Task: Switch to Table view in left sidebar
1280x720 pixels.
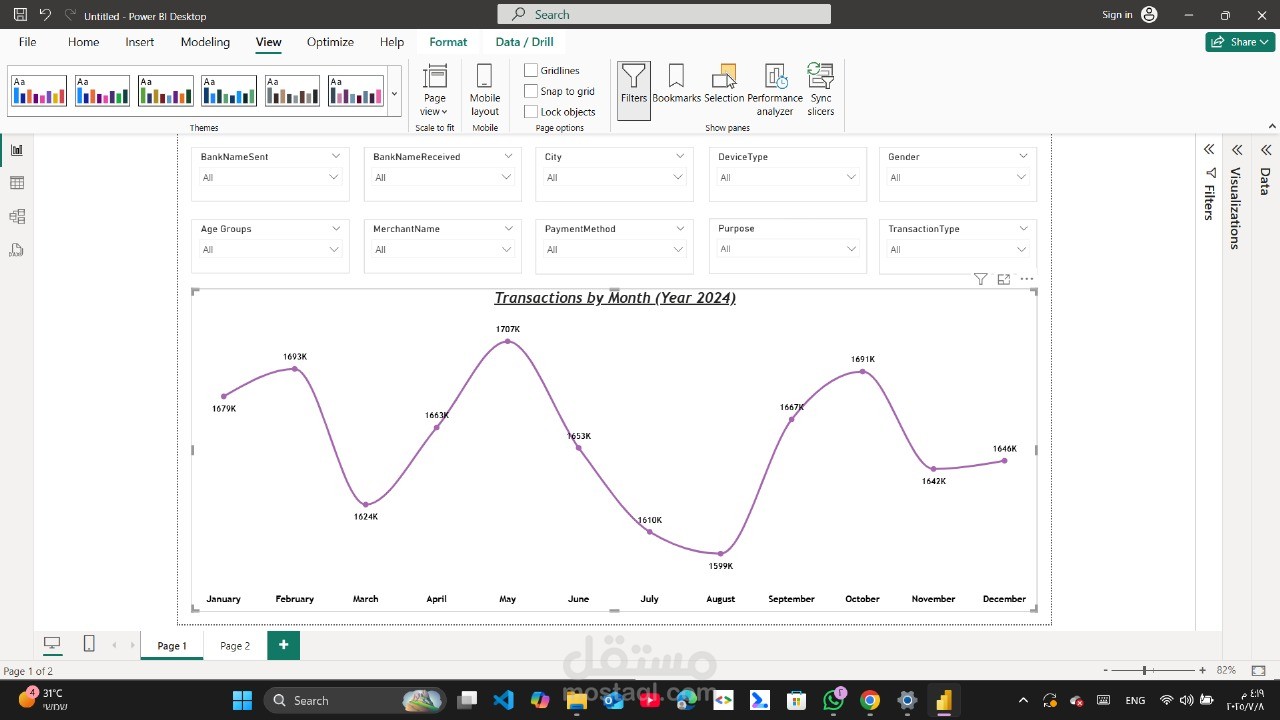Action: [x=17, y=183]
